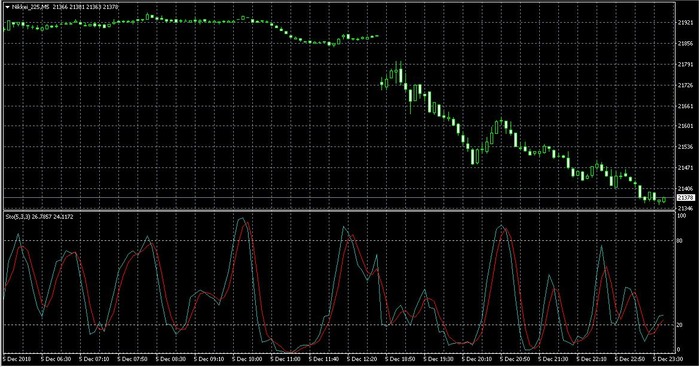Select the 5 Dec 19:30 time label

[438, 359]
